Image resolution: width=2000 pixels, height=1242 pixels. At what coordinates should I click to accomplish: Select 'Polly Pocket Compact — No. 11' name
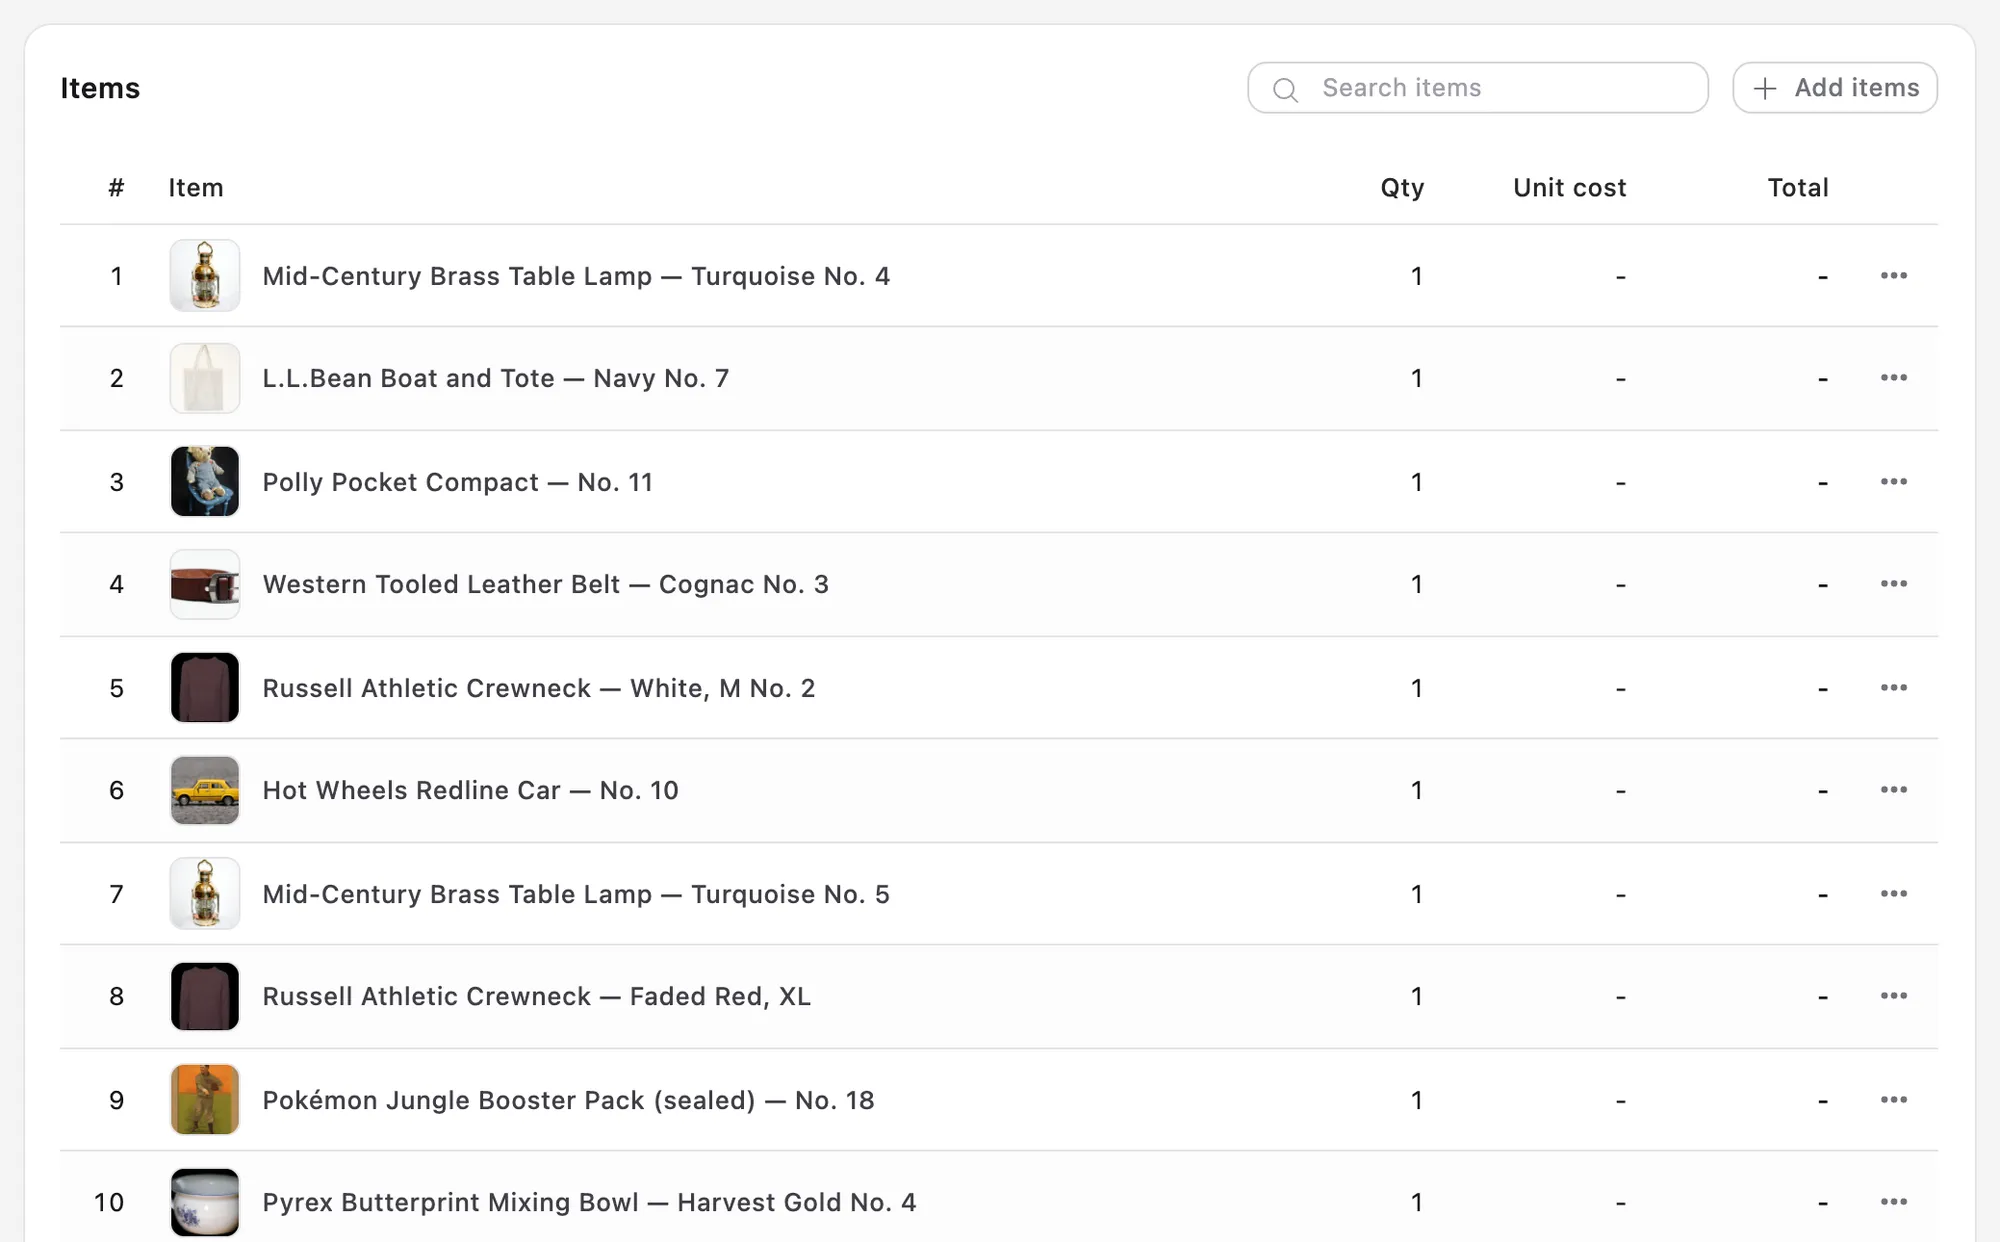pos(457,482)
